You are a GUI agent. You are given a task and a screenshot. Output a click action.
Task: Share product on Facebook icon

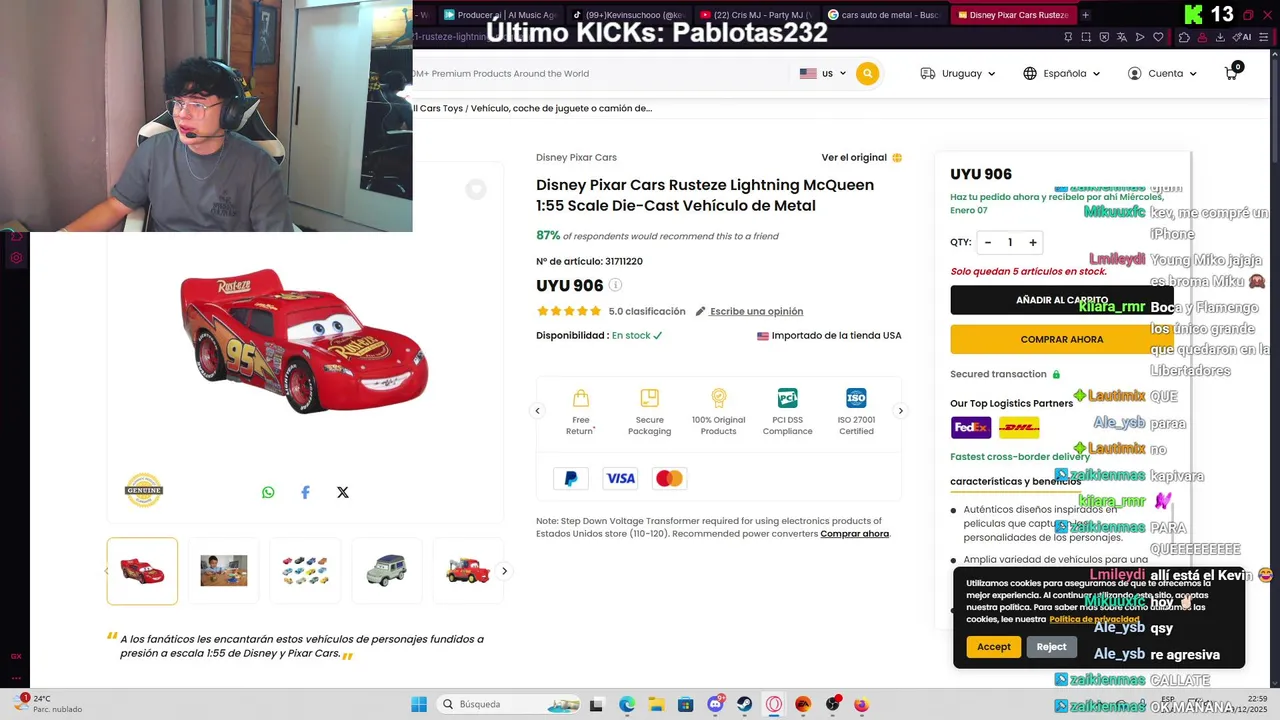pos(305,492)
